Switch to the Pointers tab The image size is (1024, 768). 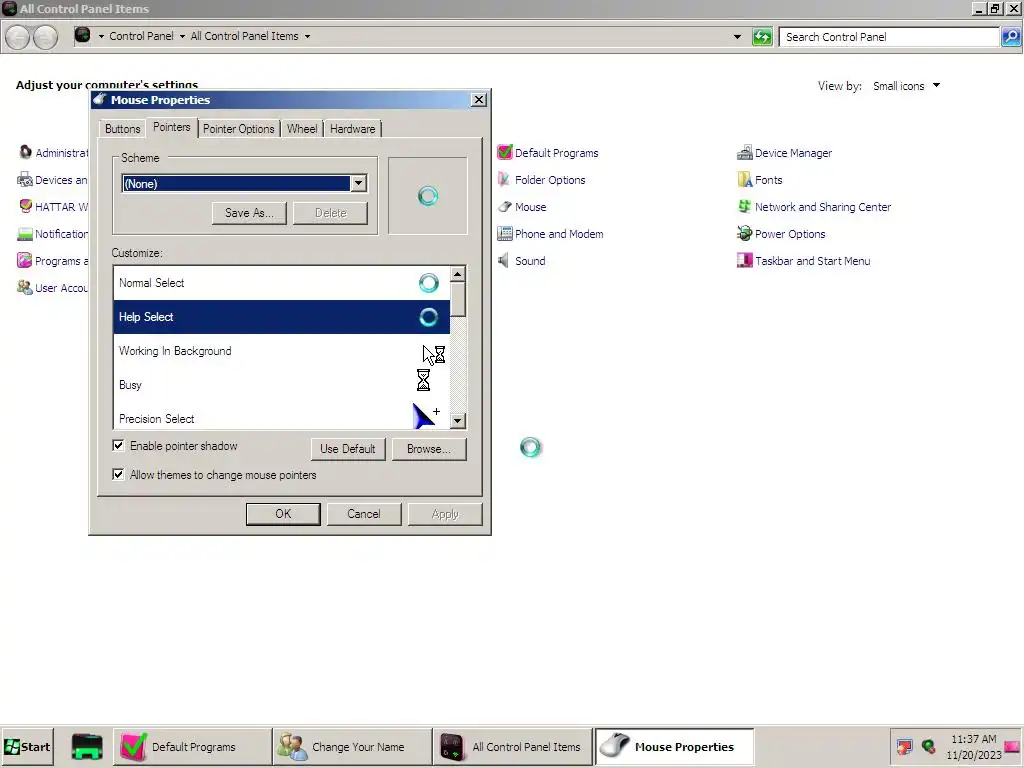point(172,127)
